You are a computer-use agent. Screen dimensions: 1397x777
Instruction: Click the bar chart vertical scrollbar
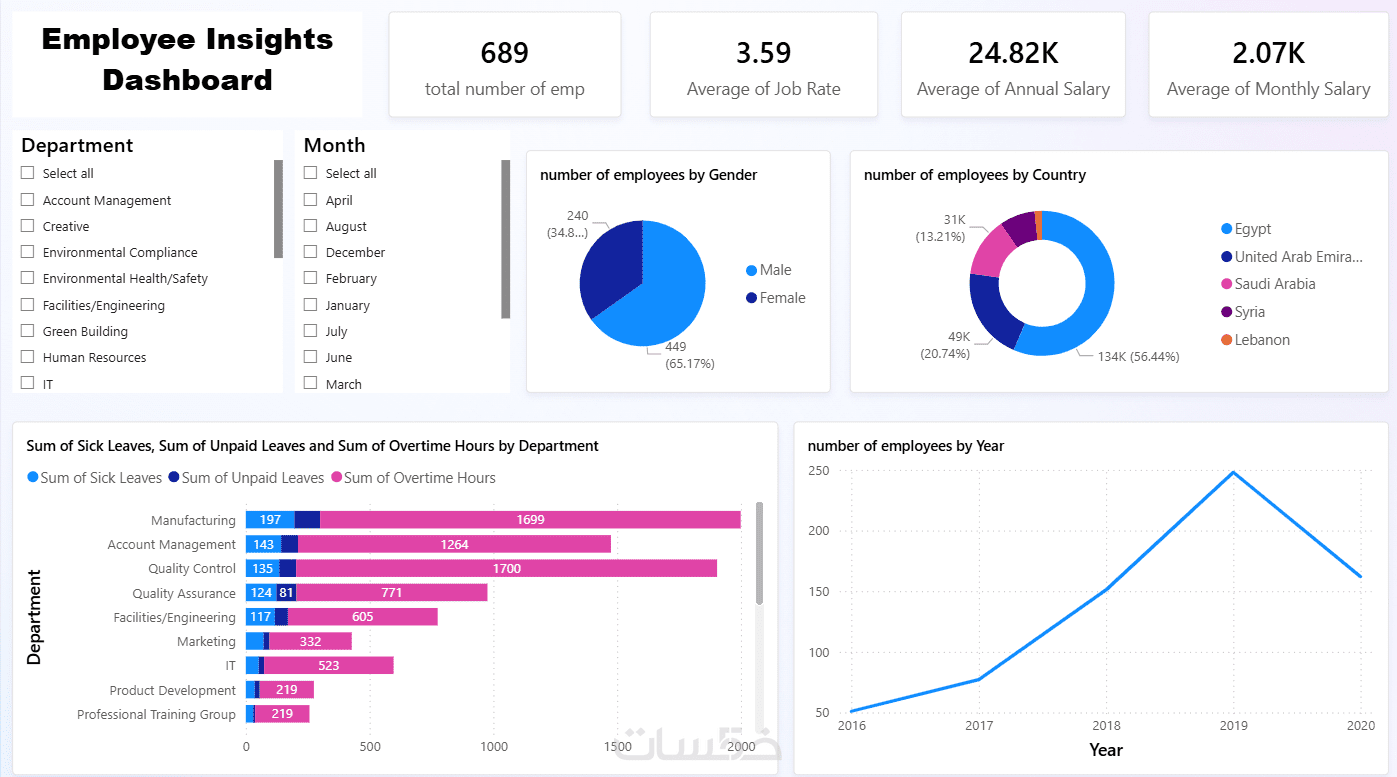(760, 553)
